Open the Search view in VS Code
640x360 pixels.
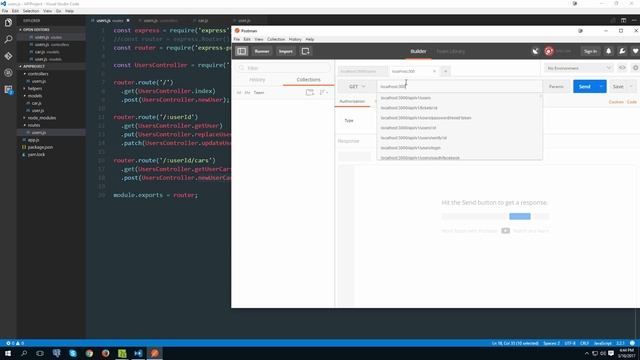click(8, 40)
